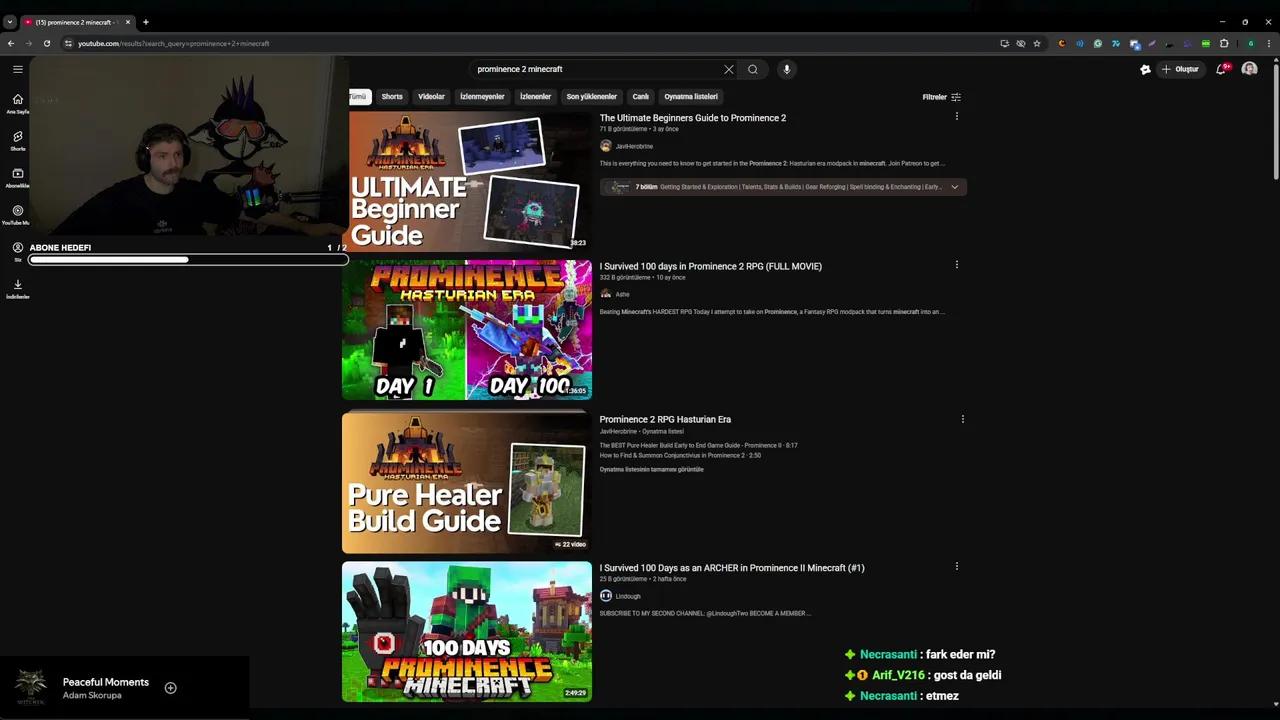
Task: Go to Ana Sayfa in sidebar
Action: tap(18, 103)
